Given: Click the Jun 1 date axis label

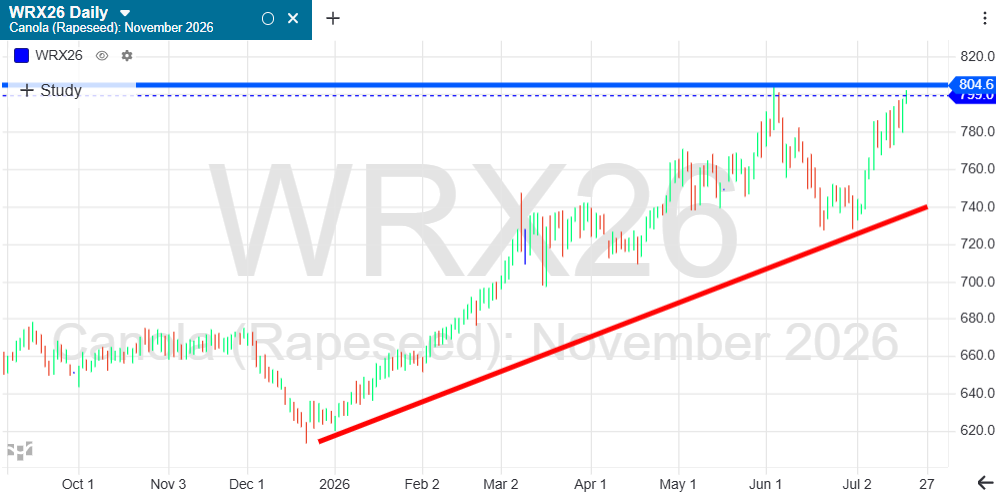Looking at the screenshot, I should pyautogui.click(x=766, y=484).
